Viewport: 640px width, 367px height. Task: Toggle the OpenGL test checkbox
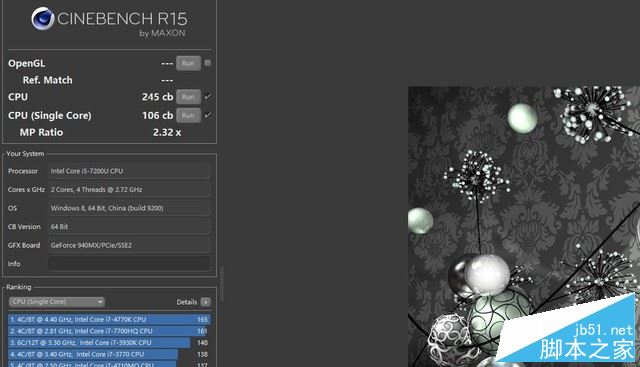coord(208,63)
